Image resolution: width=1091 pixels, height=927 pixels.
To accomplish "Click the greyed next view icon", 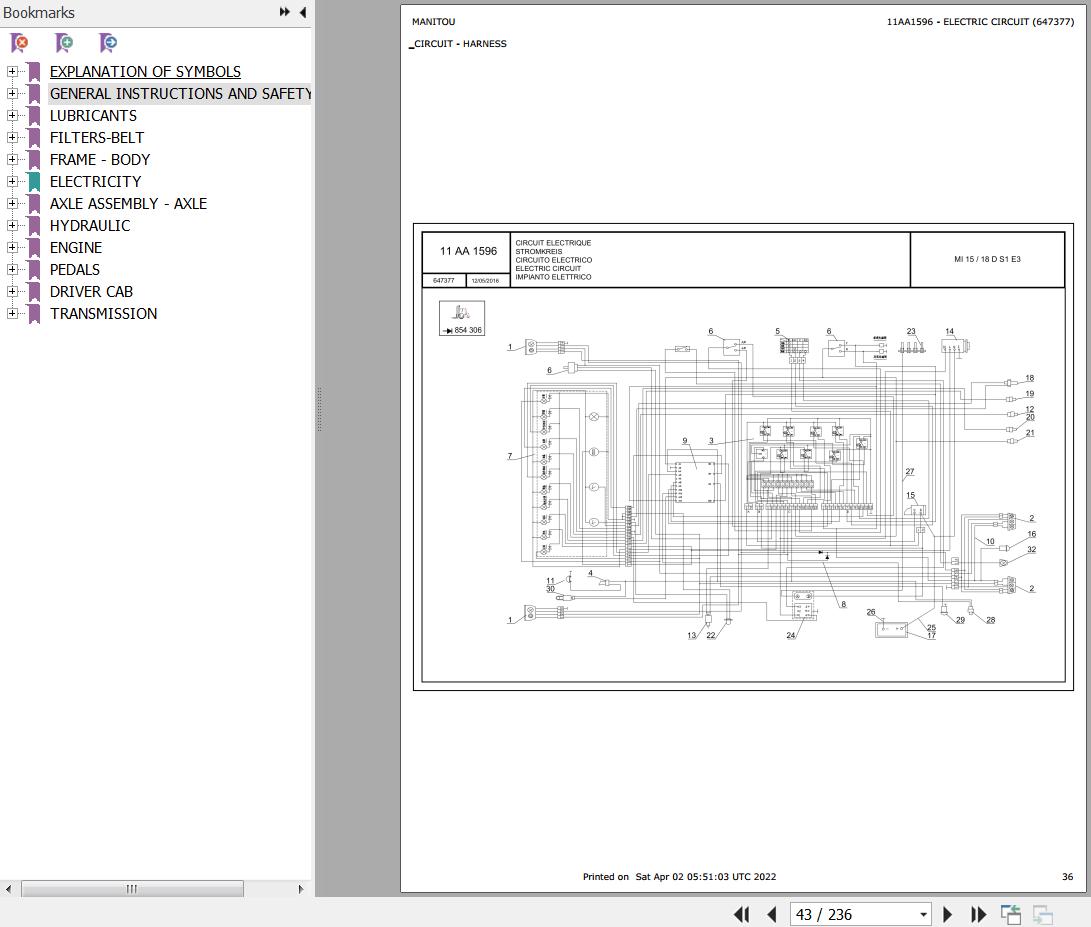I will pyautogui.click(x=1042, y=914).
